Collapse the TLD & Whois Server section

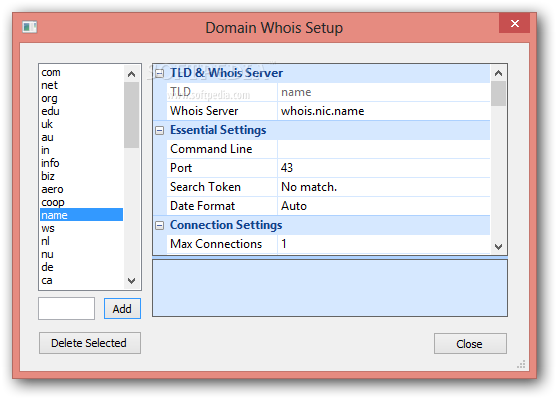point(159,74)
